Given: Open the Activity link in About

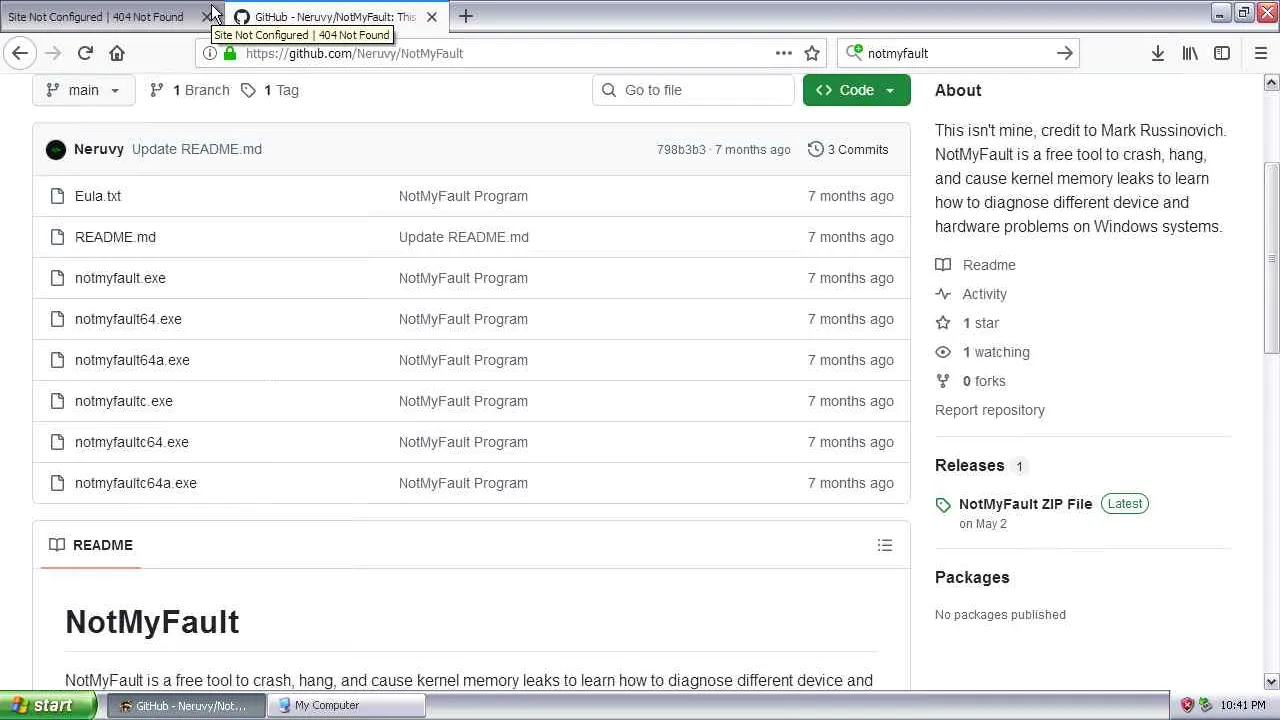Looking at the screenshot, I should click(x=971, y=294).
